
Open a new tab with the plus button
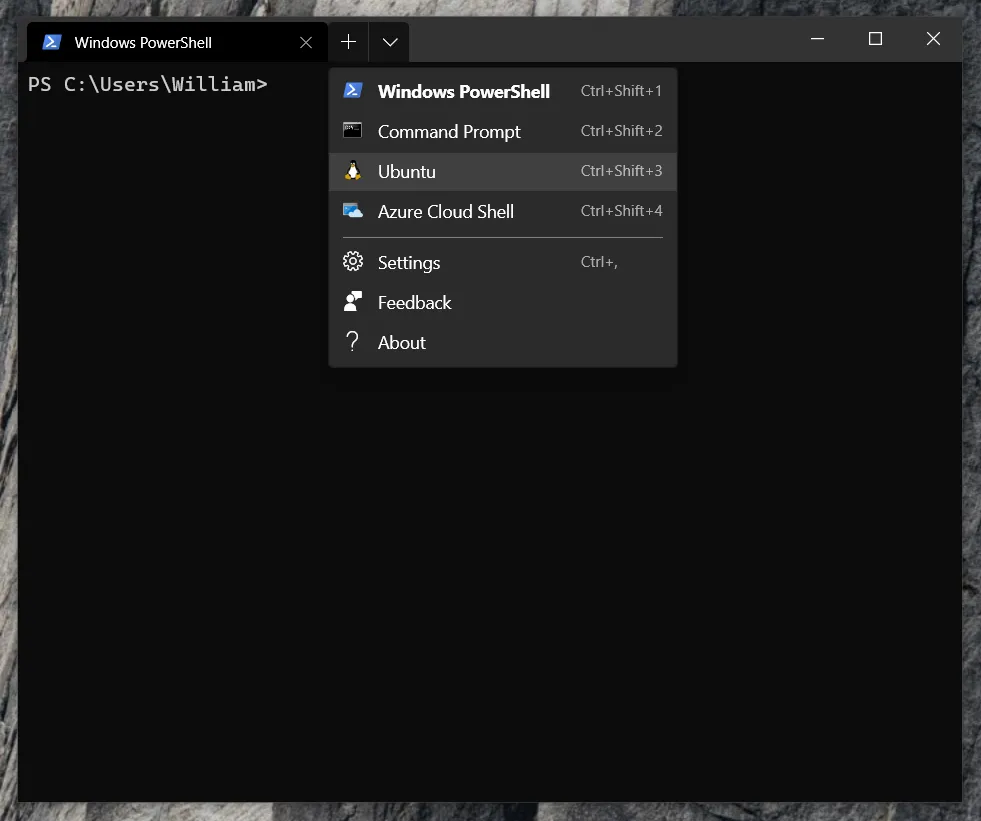348,42
